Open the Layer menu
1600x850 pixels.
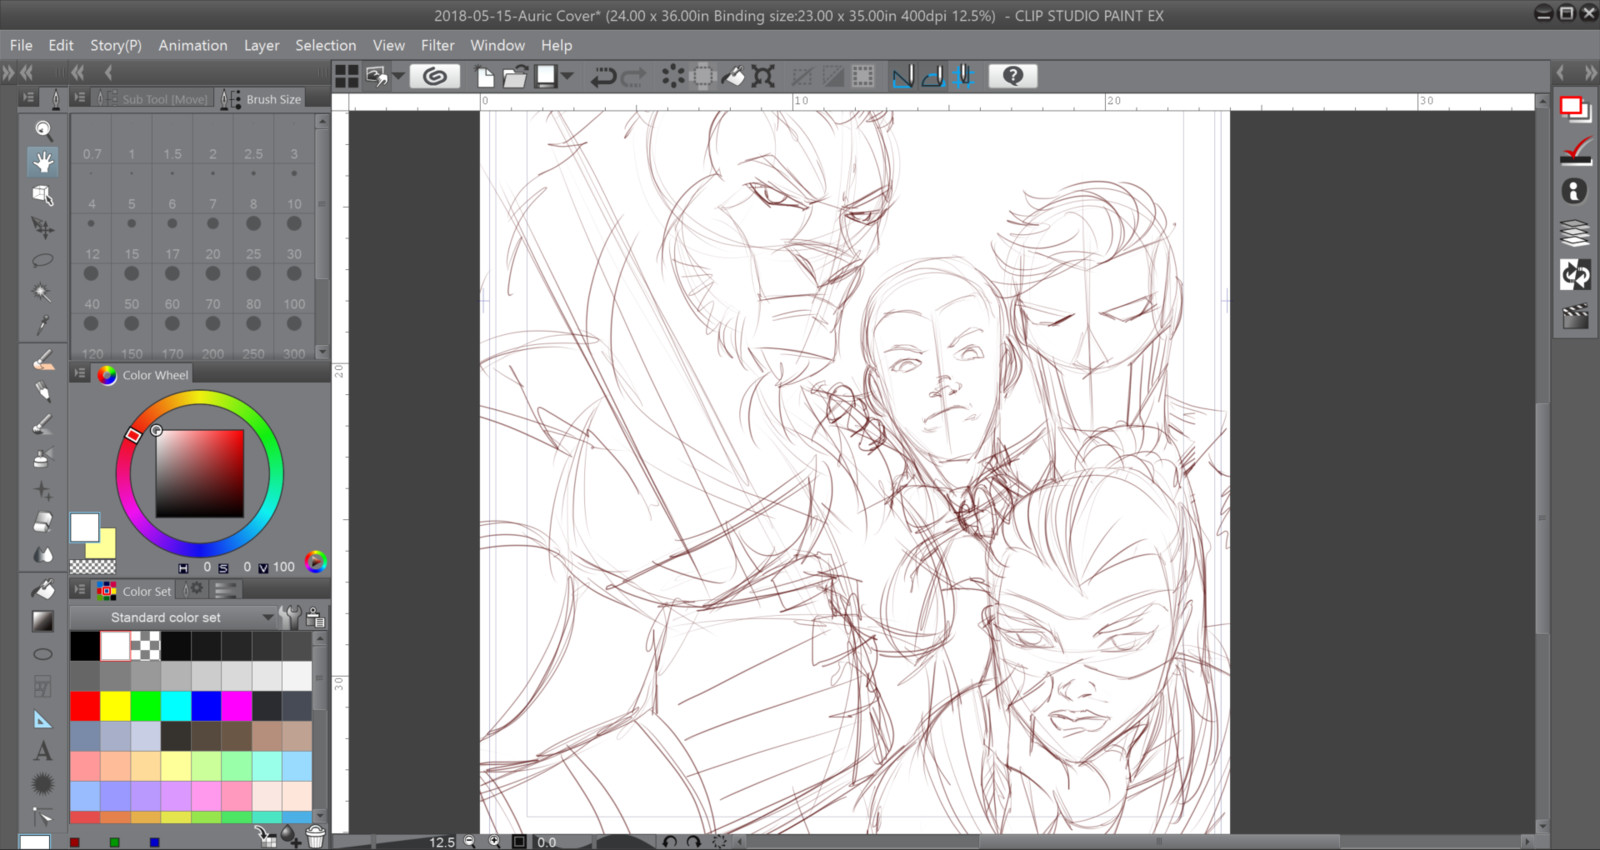[x=262, y=45]
